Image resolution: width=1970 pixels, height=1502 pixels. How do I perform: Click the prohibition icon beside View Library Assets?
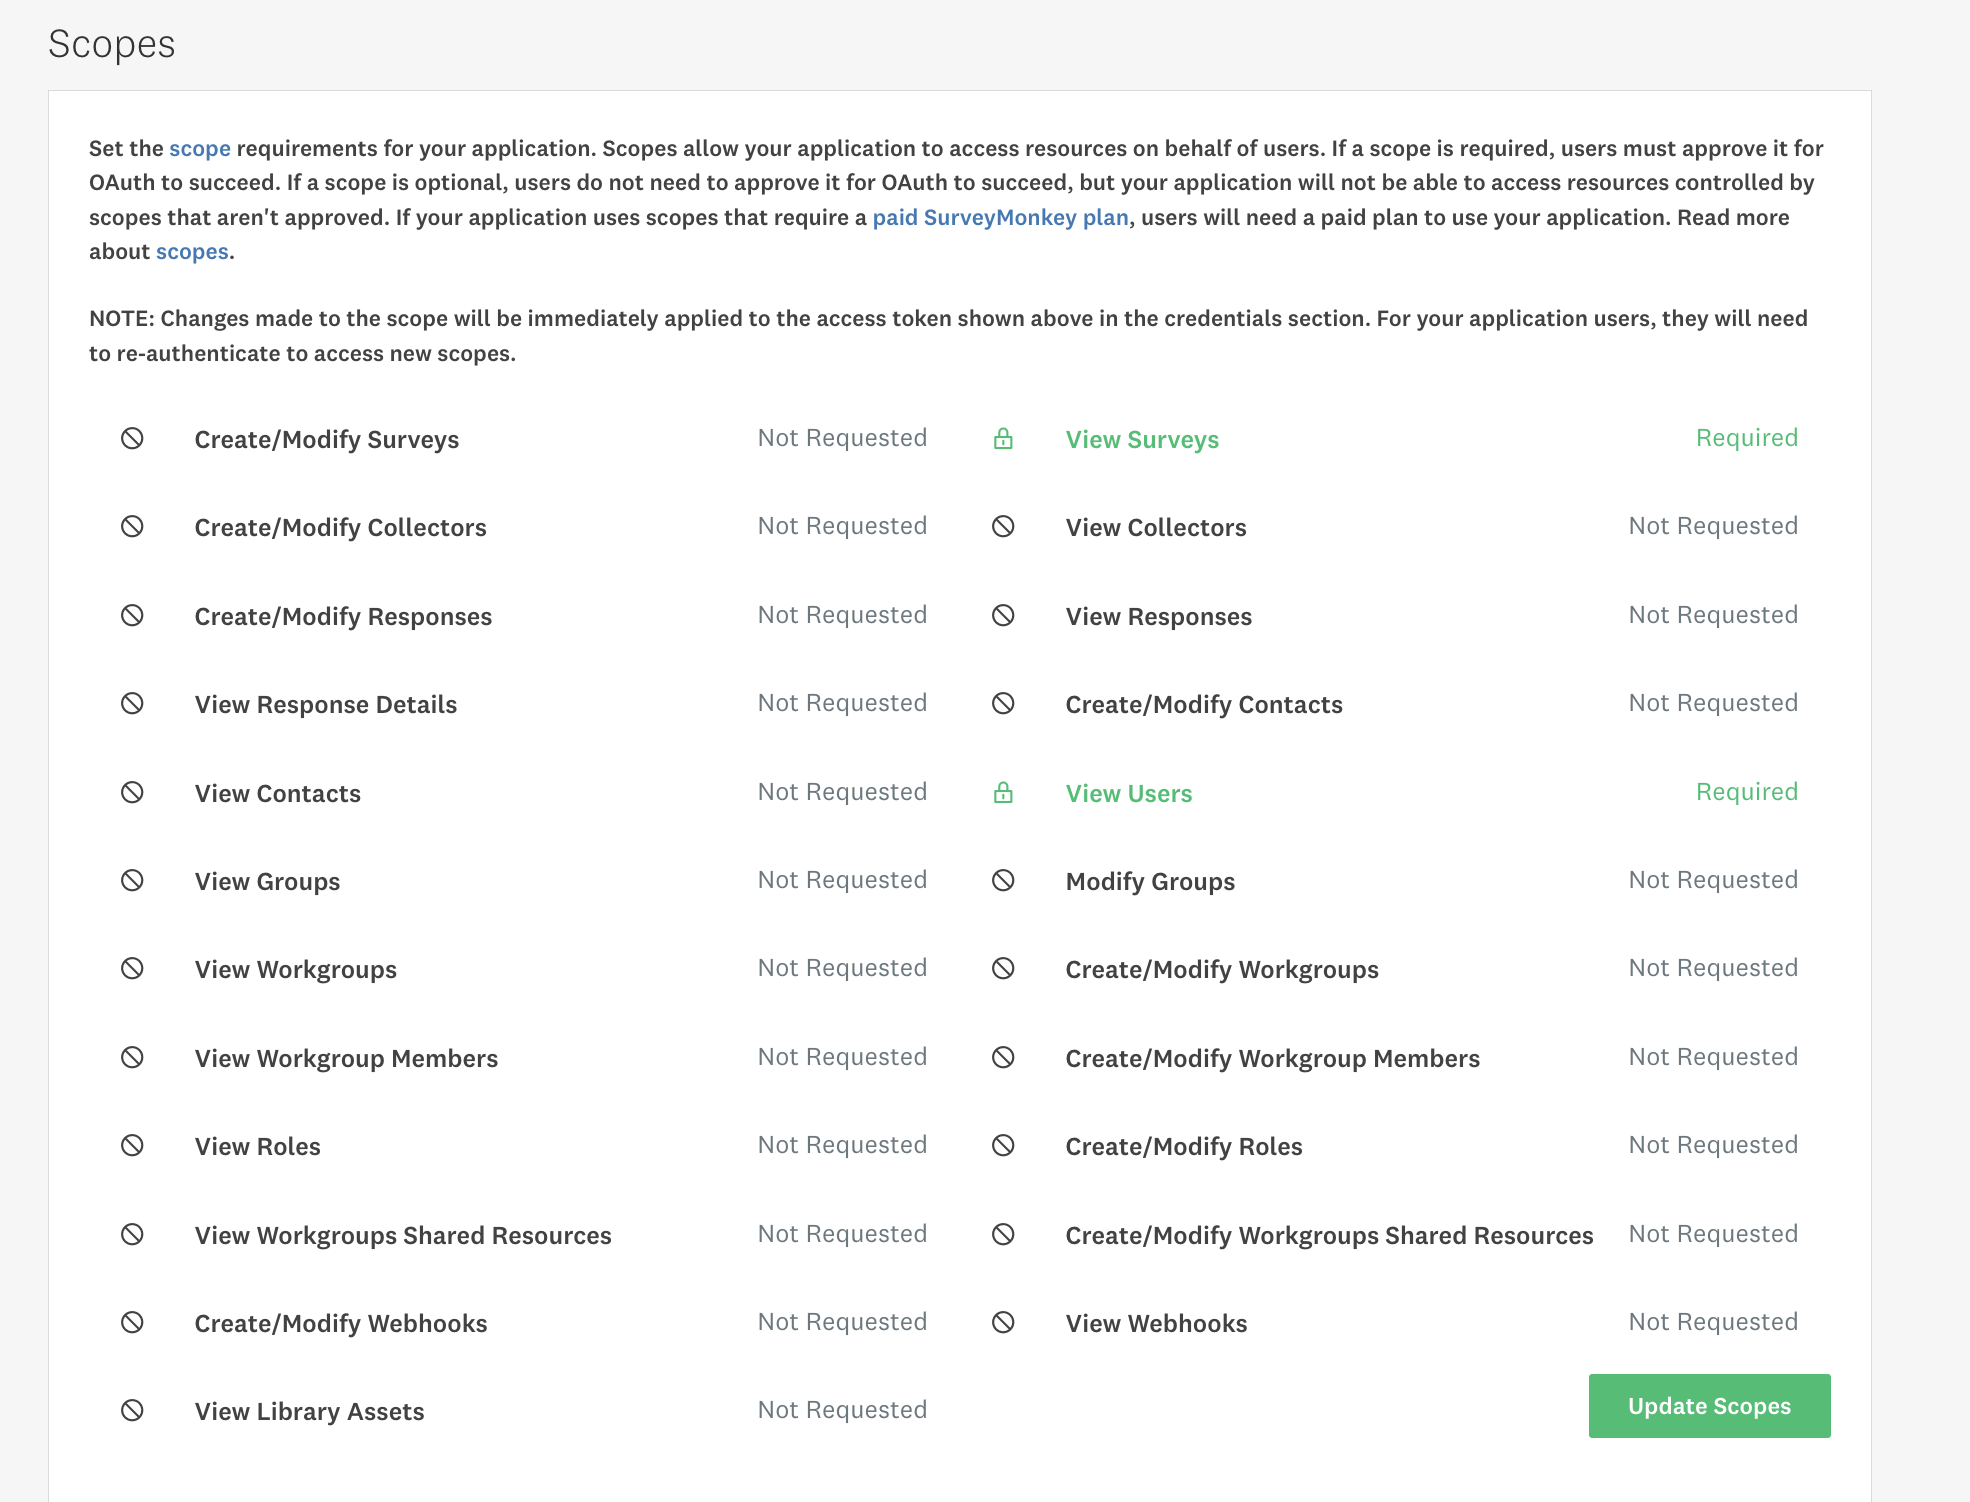pos(133,1410)
